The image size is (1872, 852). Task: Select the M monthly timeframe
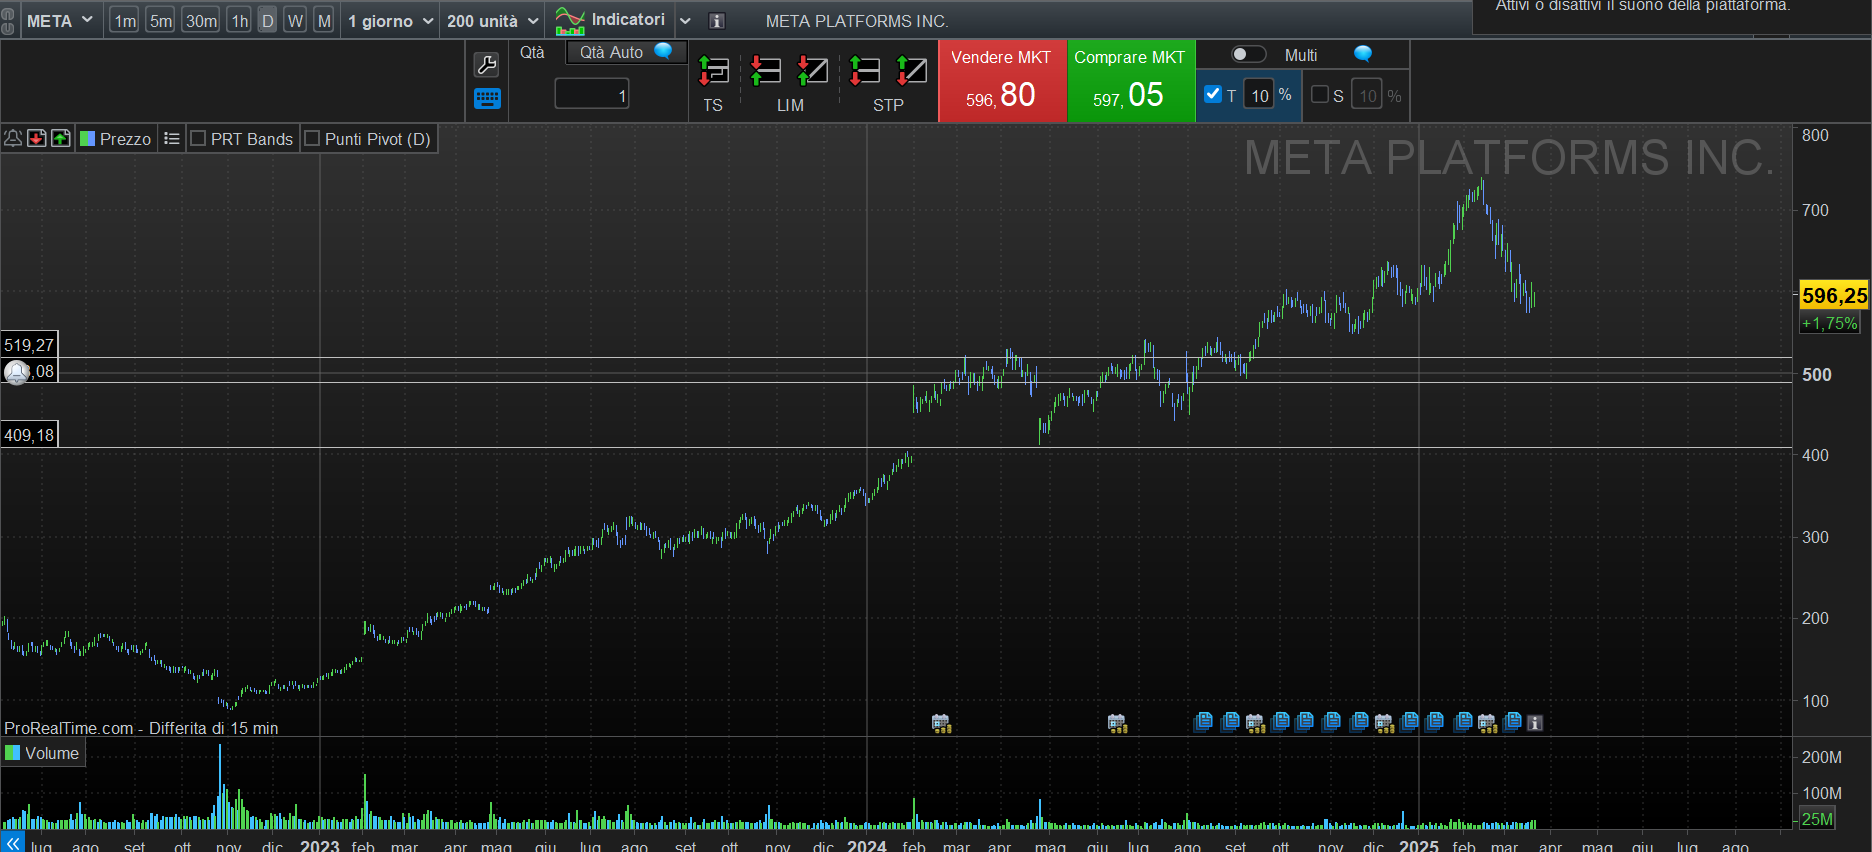(x=324, y=21)
